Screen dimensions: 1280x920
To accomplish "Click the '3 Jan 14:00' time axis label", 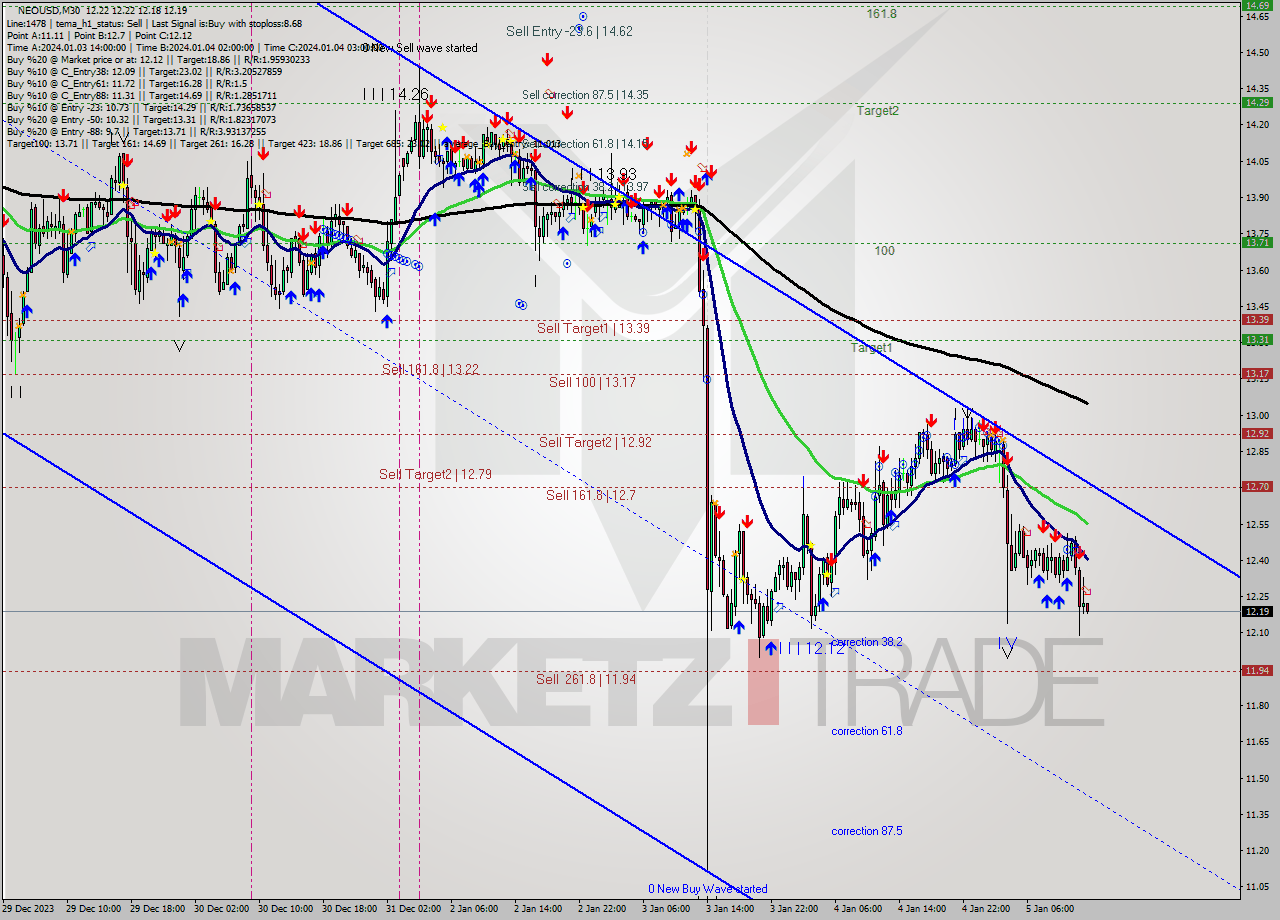I will pyautogui.click(x=729, y=909).
